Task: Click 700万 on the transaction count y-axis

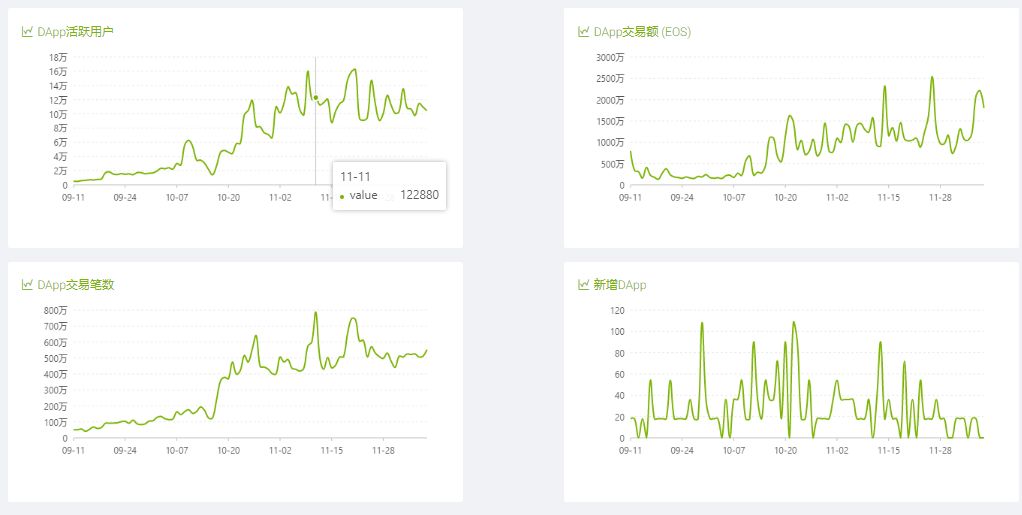Action: pos(56,326)
